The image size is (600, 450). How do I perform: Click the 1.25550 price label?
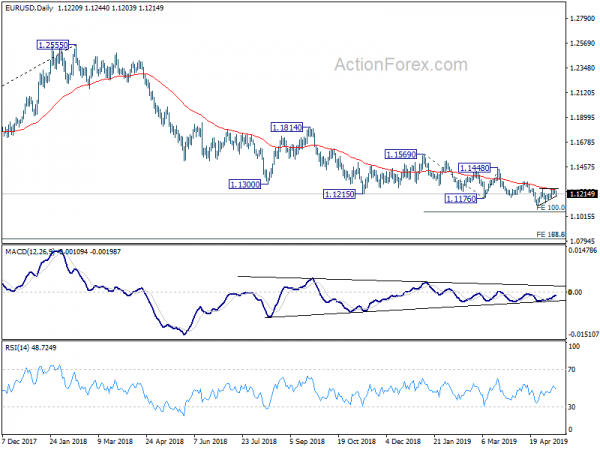click(x=53, y=45)
